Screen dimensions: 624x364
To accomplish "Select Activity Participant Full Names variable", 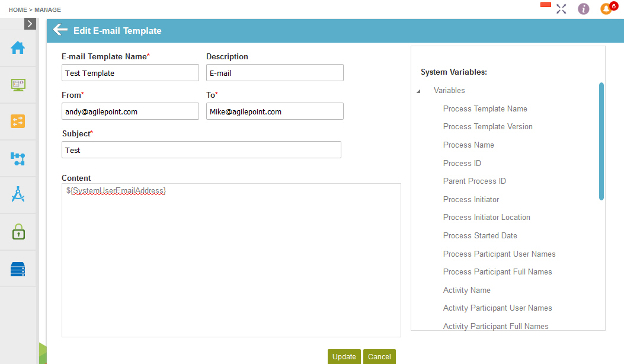I will pyautogui.click(x=495, y=326).
